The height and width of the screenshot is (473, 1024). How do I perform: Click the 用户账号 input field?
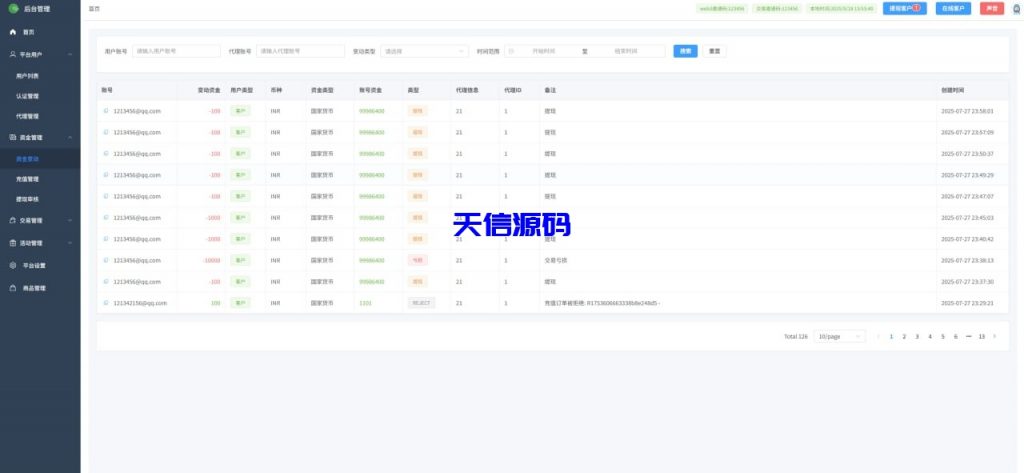click(176, 51)
